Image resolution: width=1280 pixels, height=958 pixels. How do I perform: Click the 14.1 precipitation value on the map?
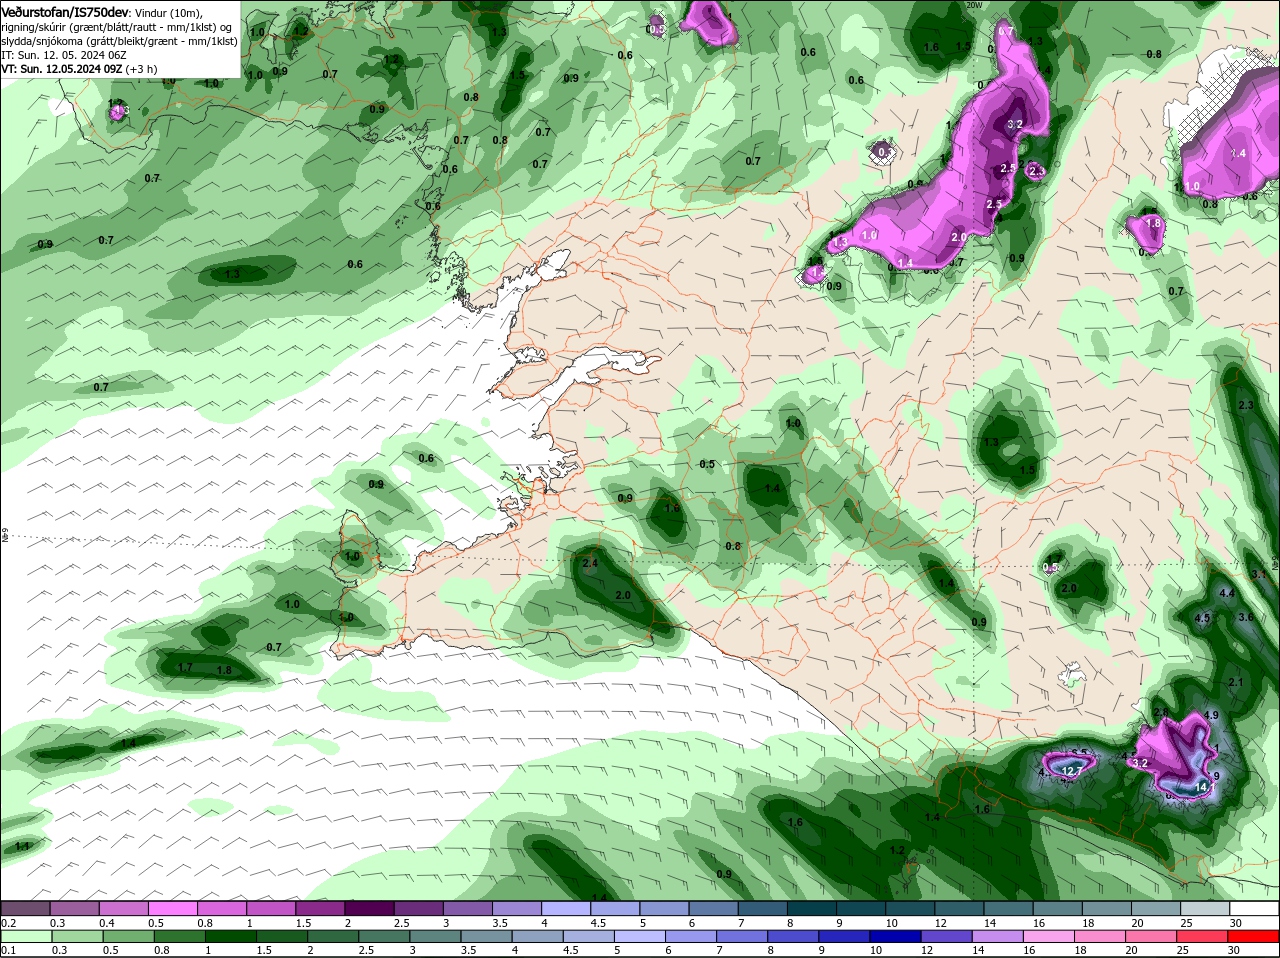click(x=1203, y=788)
